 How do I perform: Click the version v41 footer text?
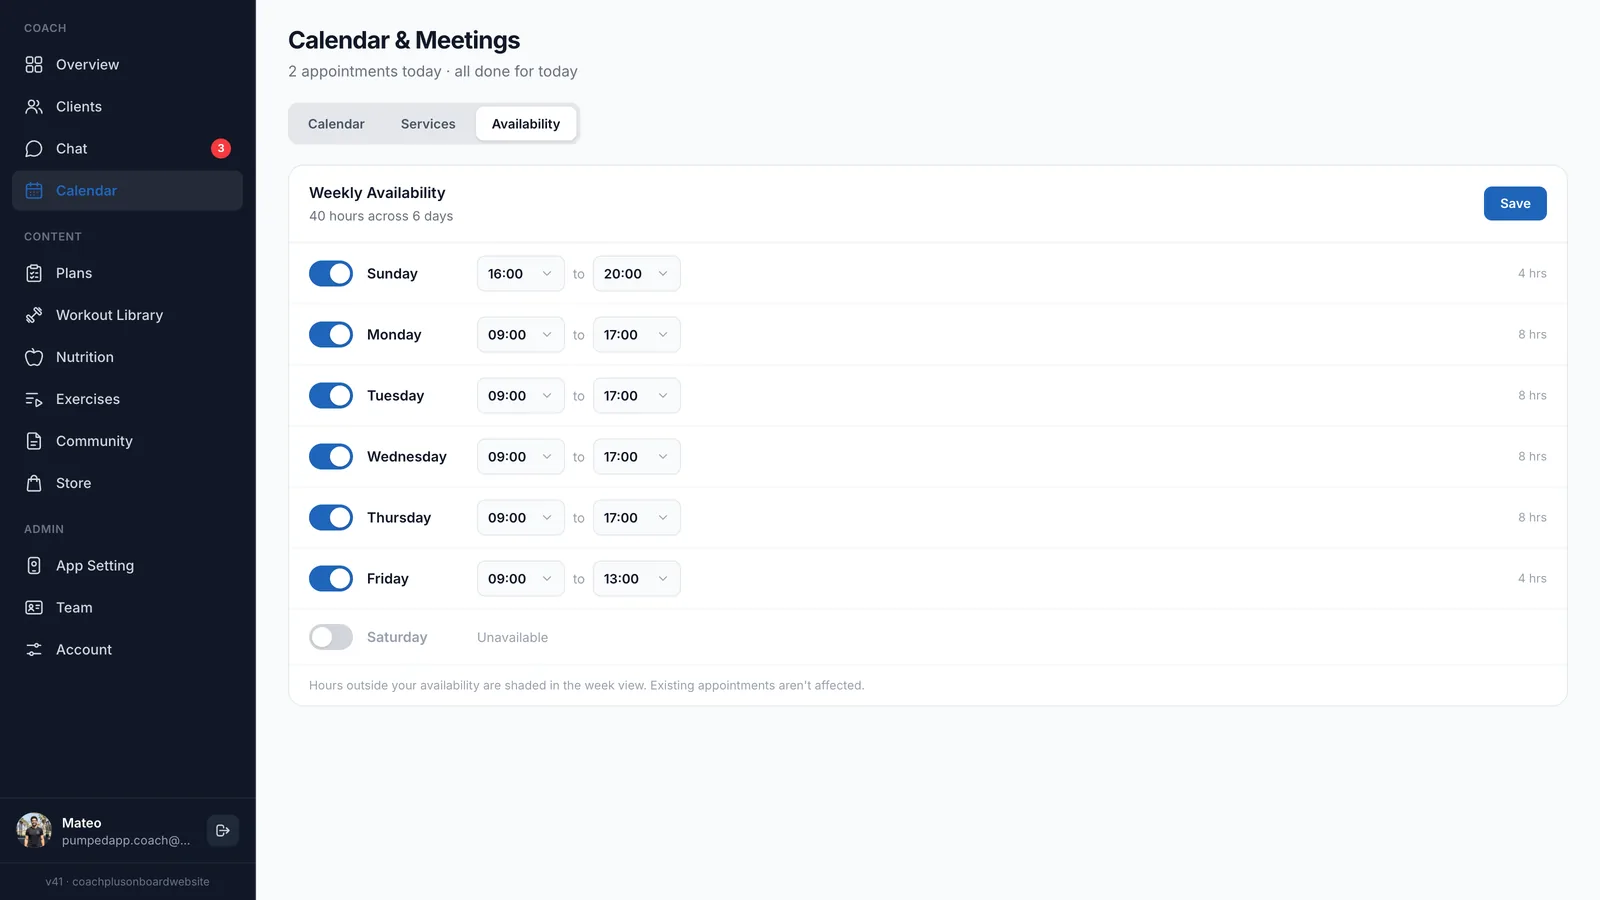127,882
